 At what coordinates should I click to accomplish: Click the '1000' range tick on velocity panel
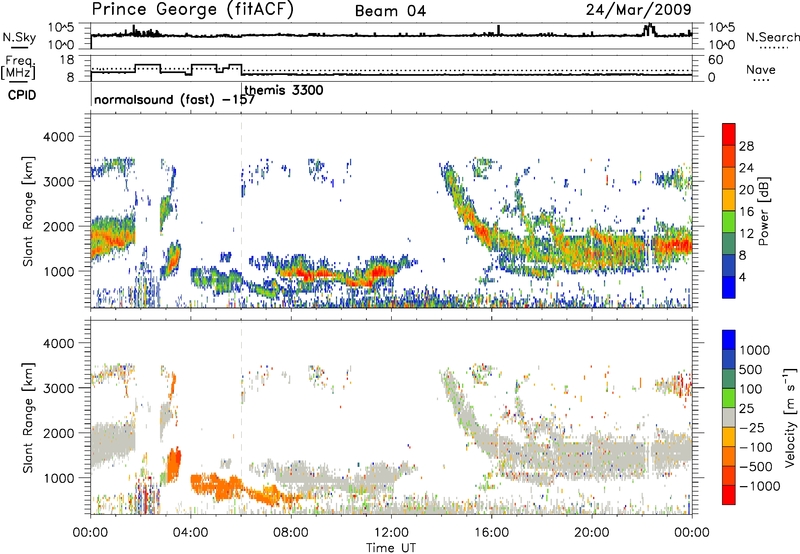point(58,478)
